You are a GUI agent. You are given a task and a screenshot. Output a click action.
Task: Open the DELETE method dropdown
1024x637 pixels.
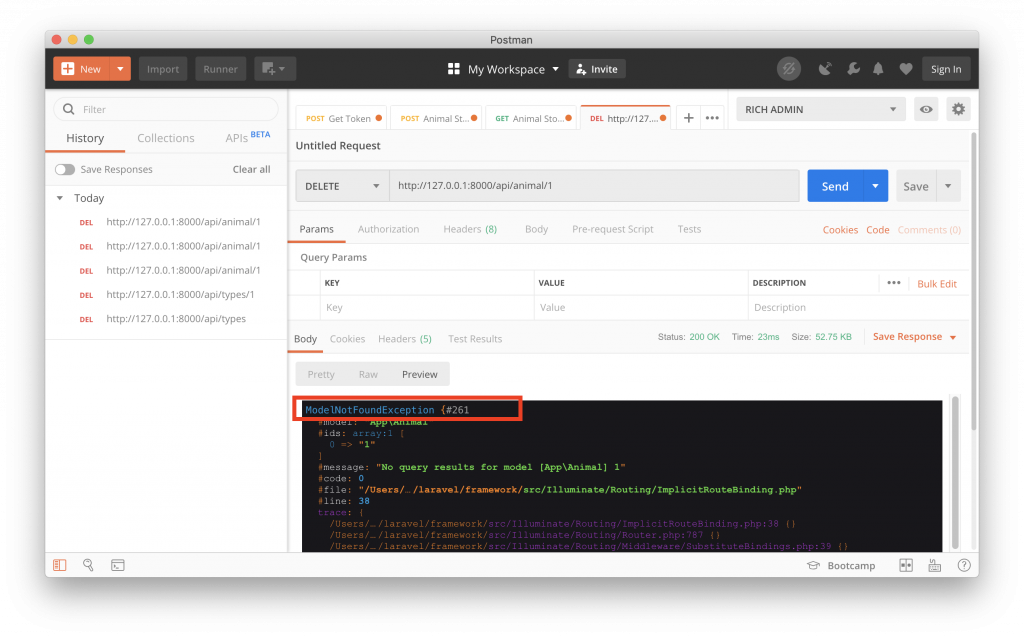coord(342,186)
